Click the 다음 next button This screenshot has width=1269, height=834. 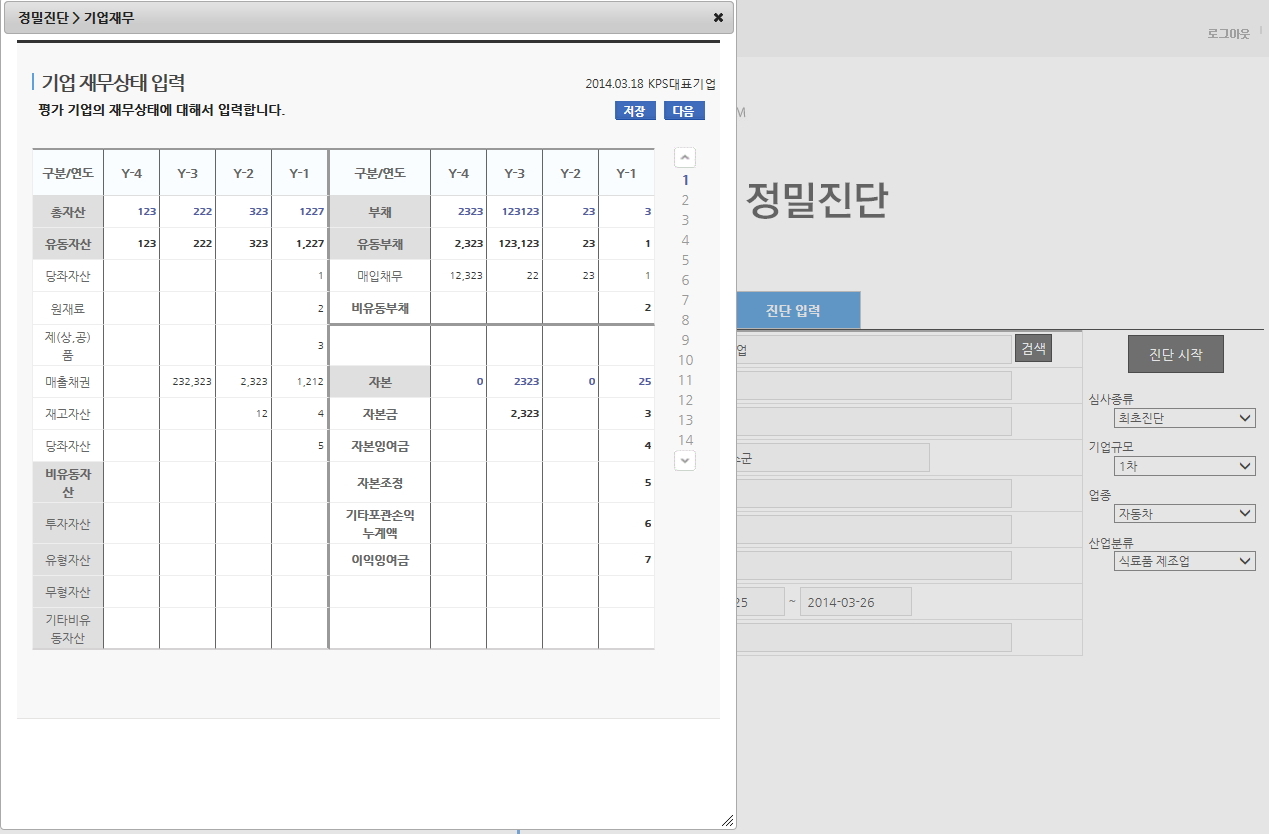pyautogui.click(x=684, y=111)
